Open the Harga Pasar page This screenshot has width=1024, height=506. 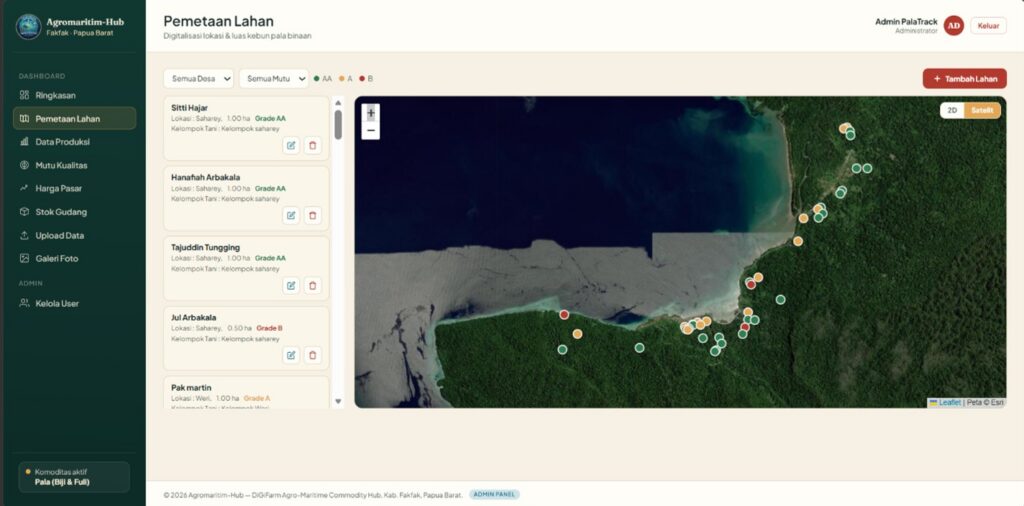point(74,189)
